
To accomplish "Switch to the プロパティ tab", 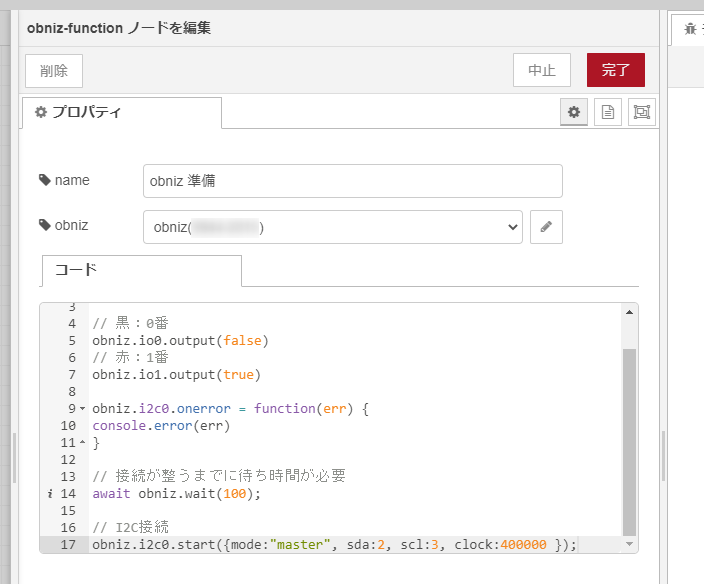I will [x=121, y=113].
